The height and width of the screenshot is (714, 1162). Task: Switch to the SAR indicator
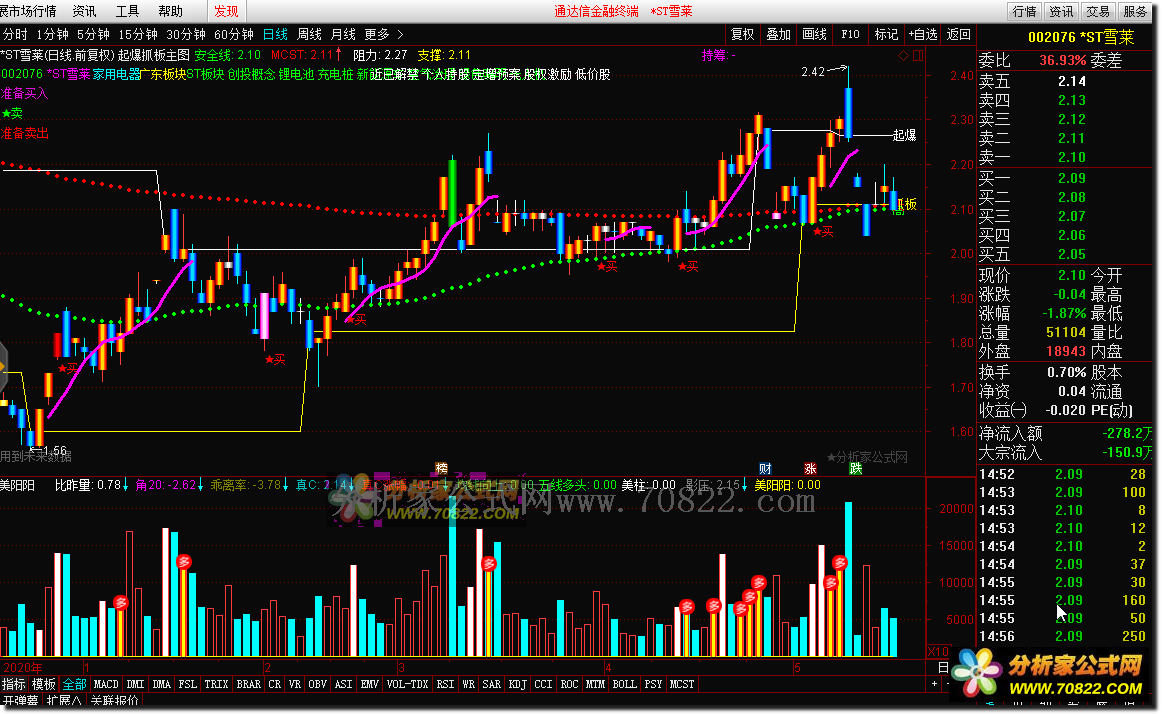coord(492,684)
